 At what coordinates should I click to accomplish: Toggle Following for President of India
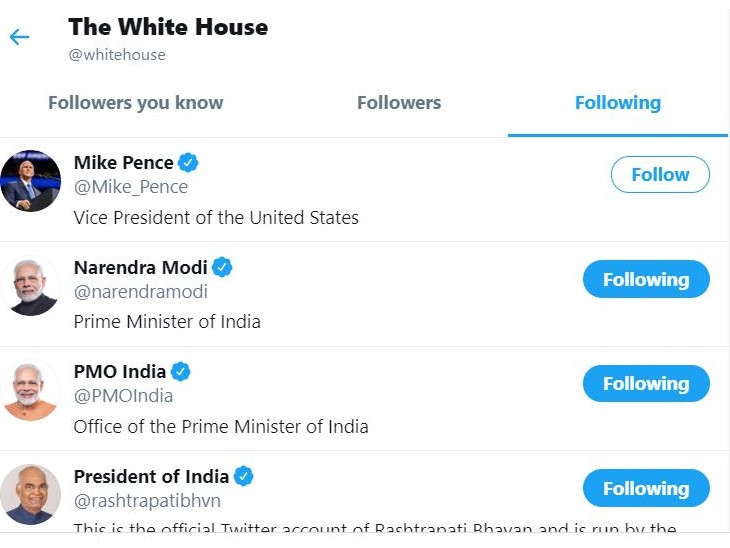tap(646, 489)
